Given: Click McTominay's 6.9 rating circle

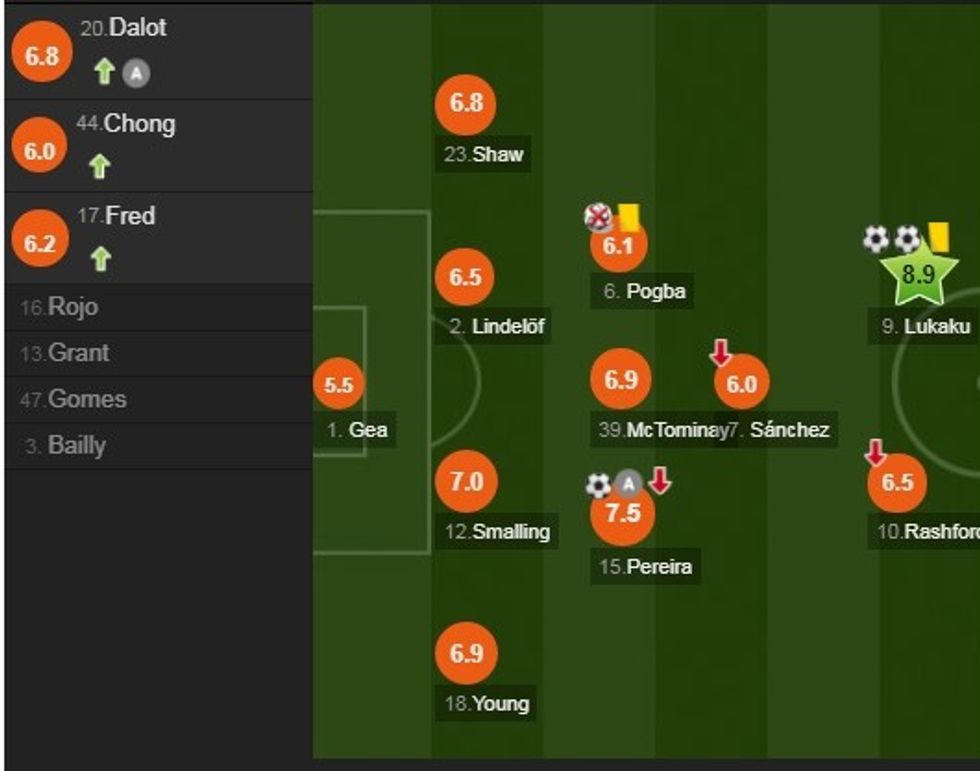Looking at the screenshot, I should (x=621, y=380).
